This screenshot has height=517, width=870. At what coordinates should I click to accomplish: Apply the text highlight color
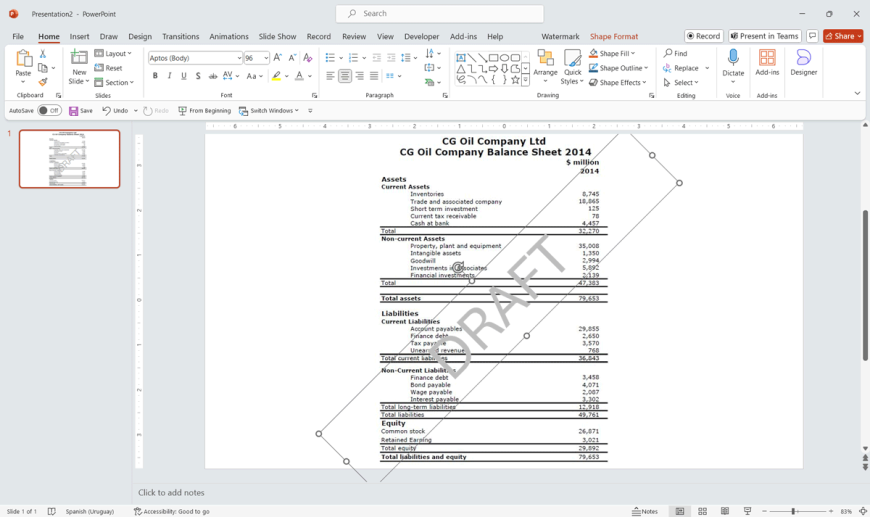click(276, 76)
